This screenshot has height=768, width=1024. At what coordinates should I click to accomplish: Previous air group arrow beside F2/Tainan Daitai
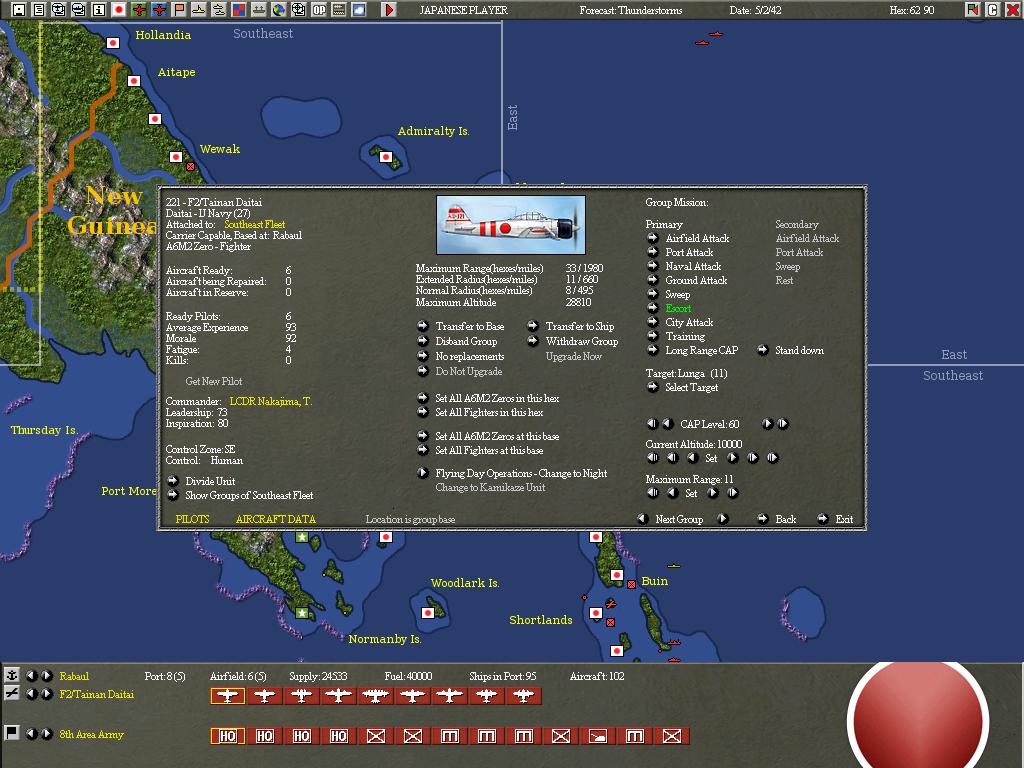31,694
